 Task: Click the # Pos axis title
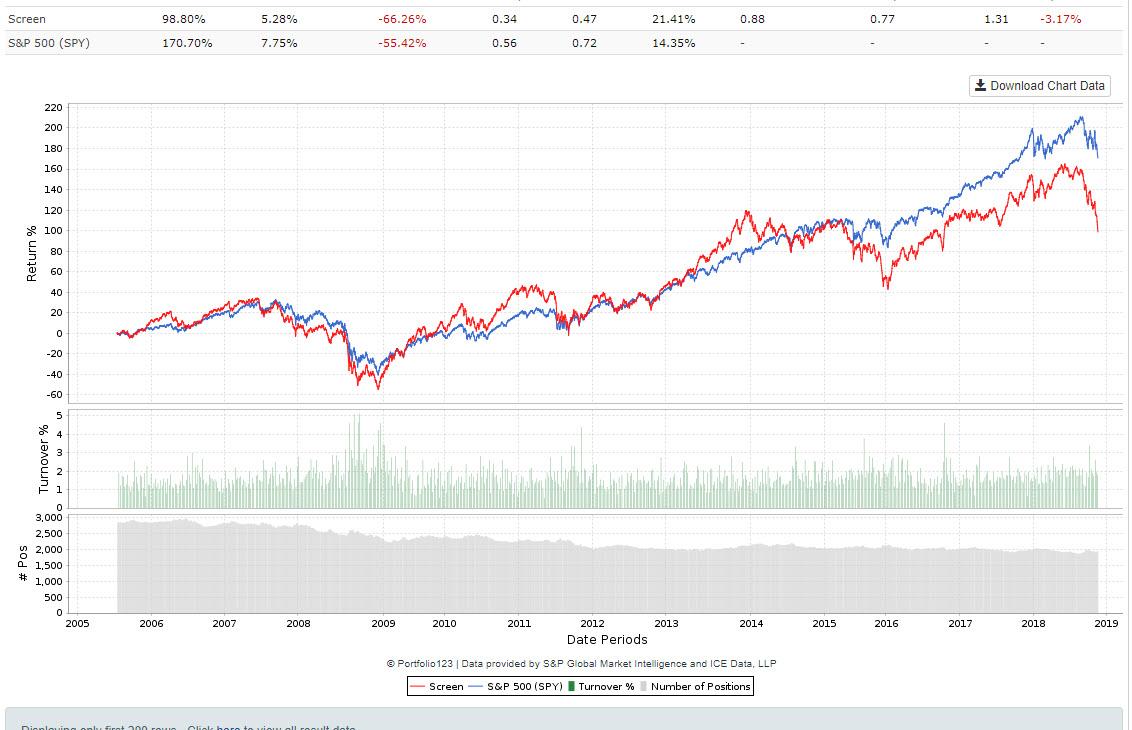[x=23, y=563]
